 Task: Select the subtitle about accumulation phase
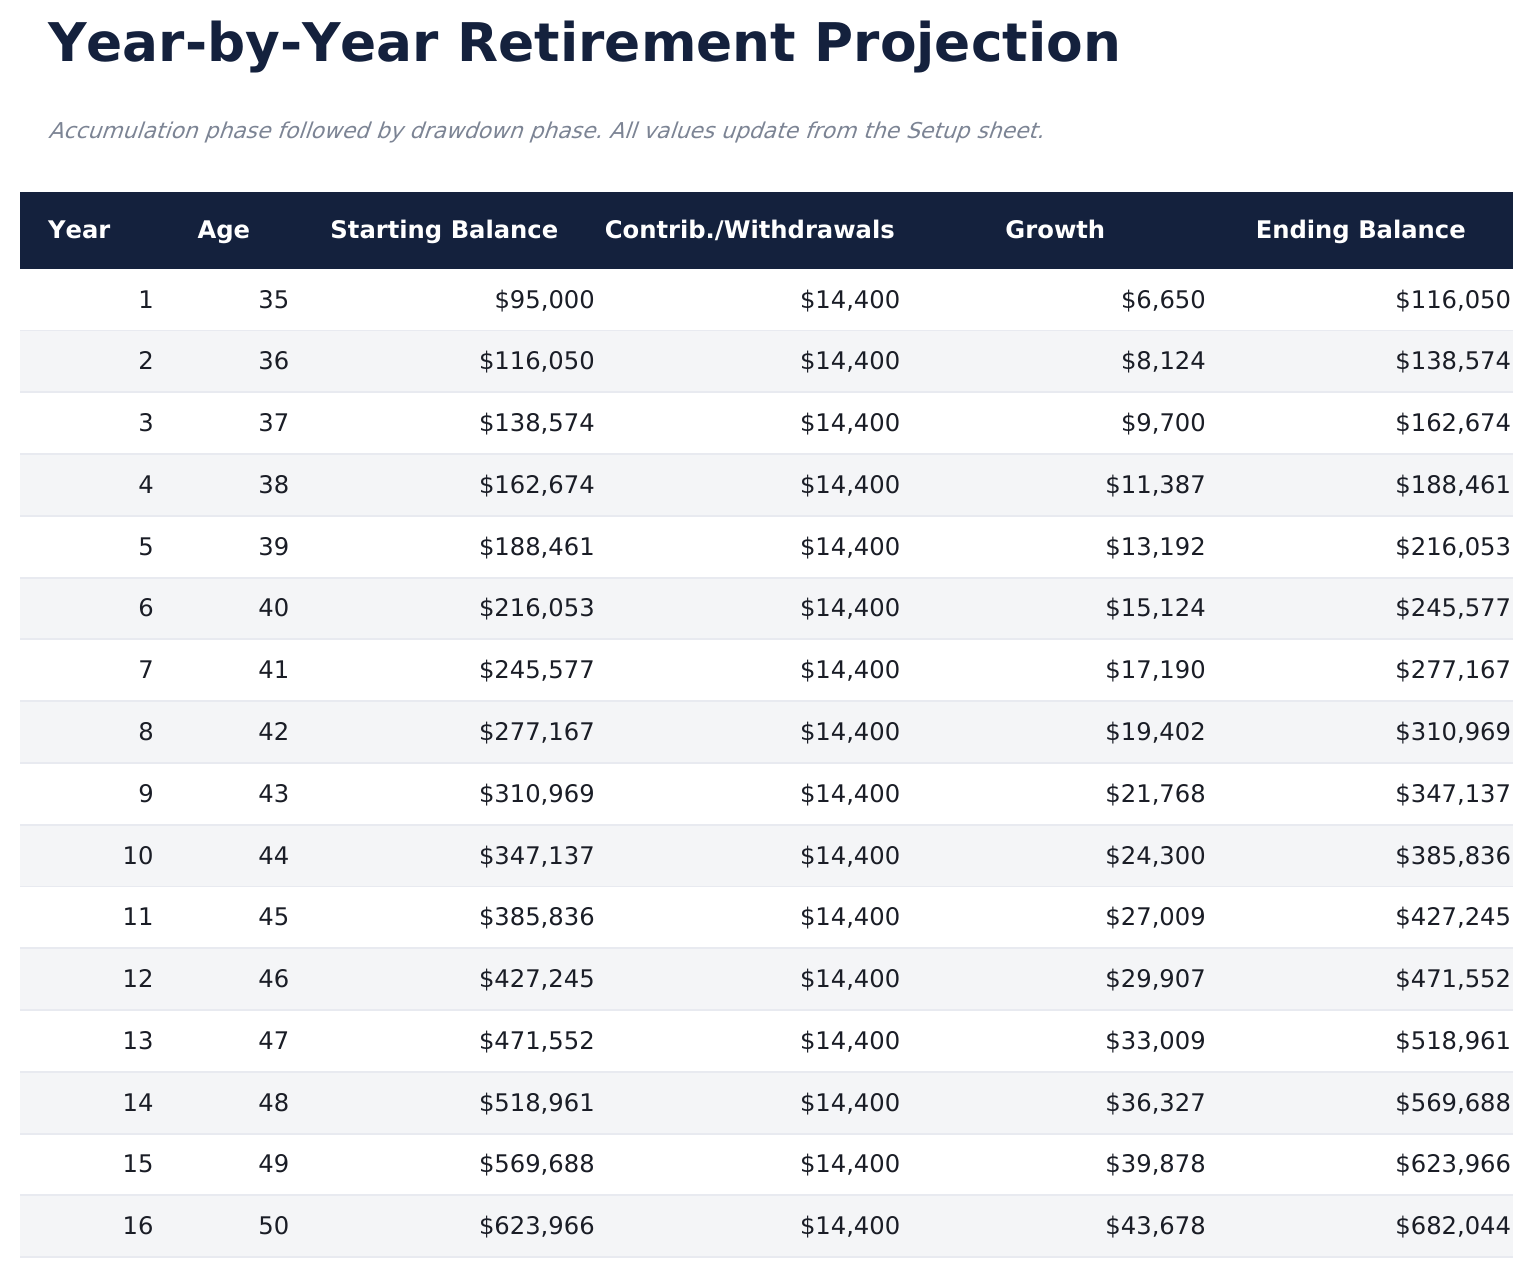click(546, 131)
